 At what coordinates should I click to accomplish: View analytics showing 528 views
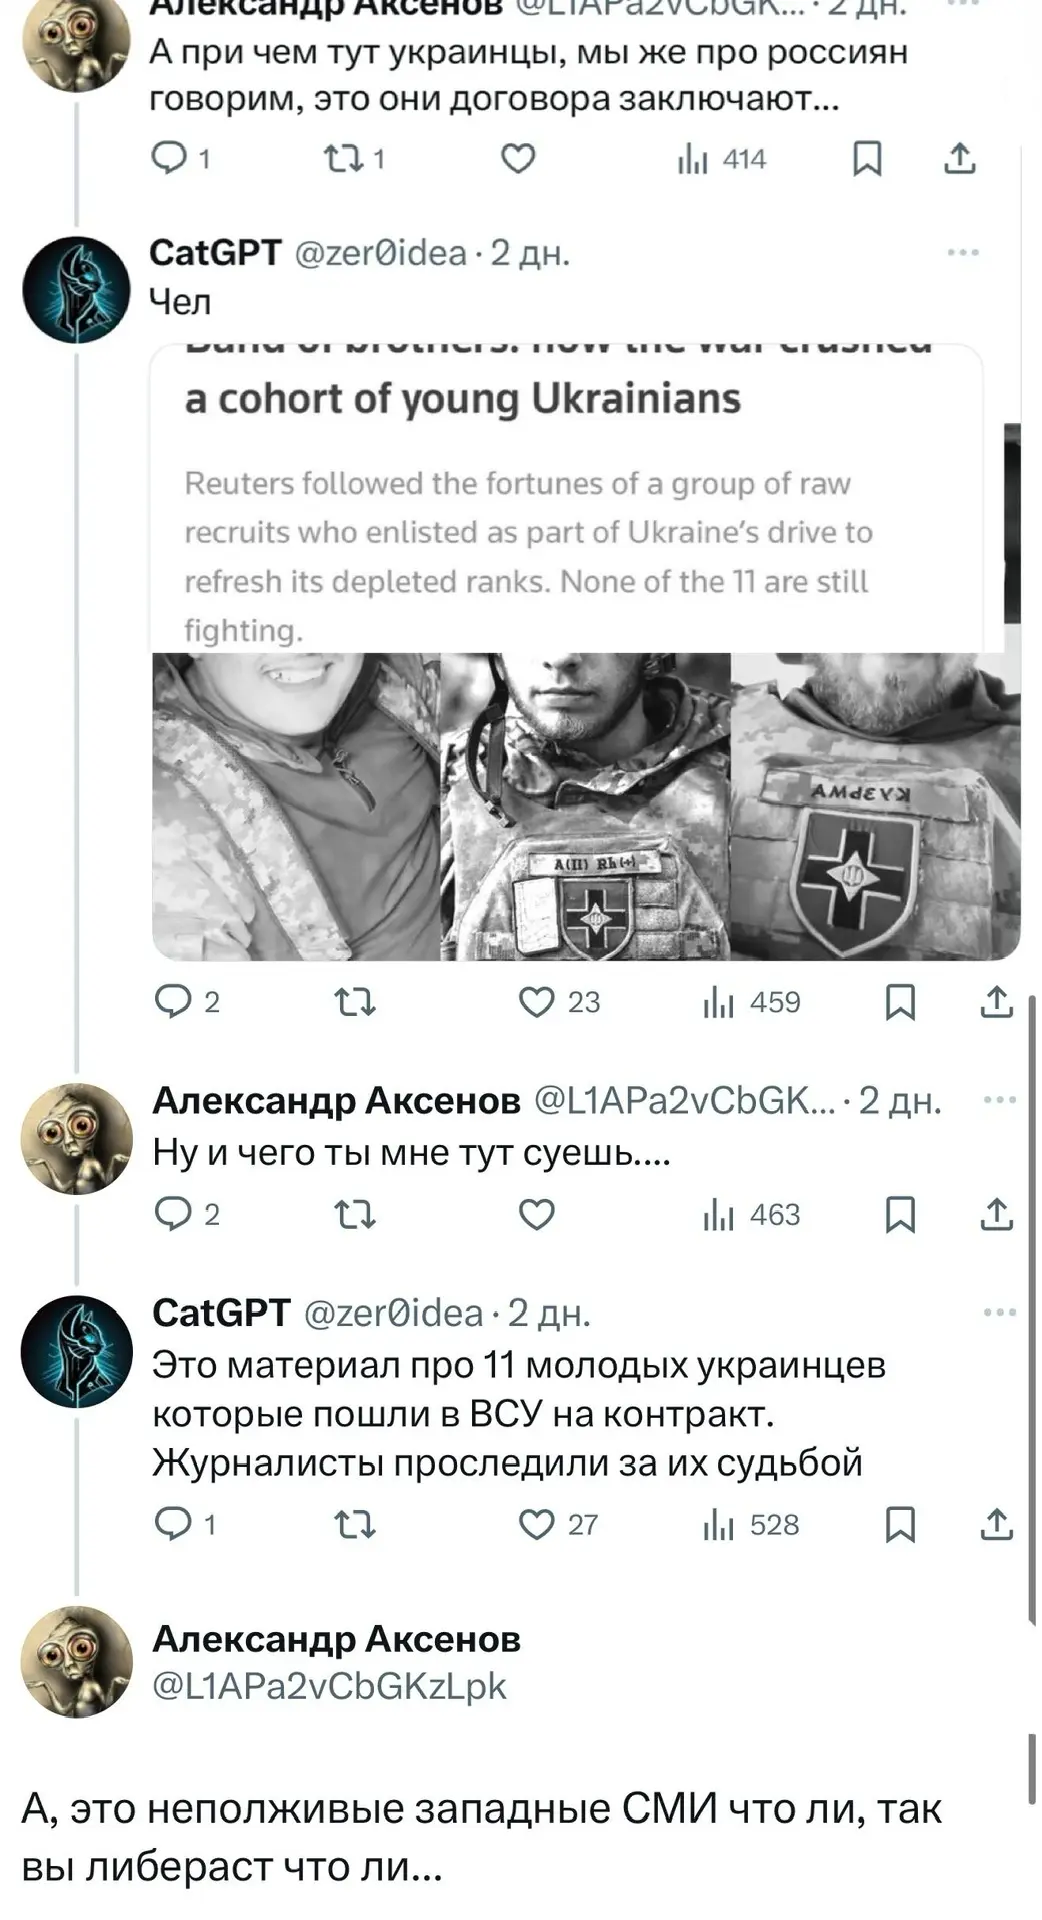pos(751,1525)
